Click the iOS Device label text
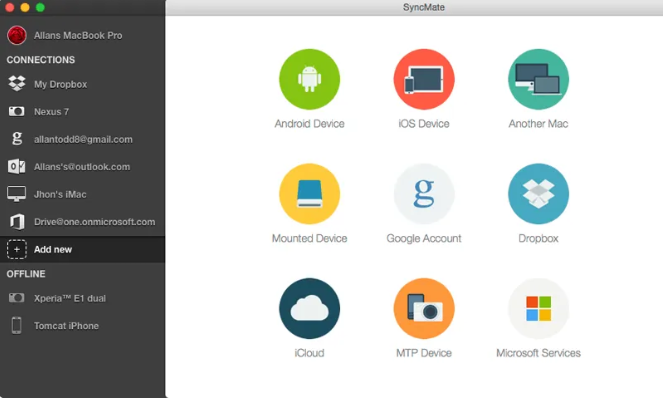This screenshot has width=666, height=418. coord(424,124)
